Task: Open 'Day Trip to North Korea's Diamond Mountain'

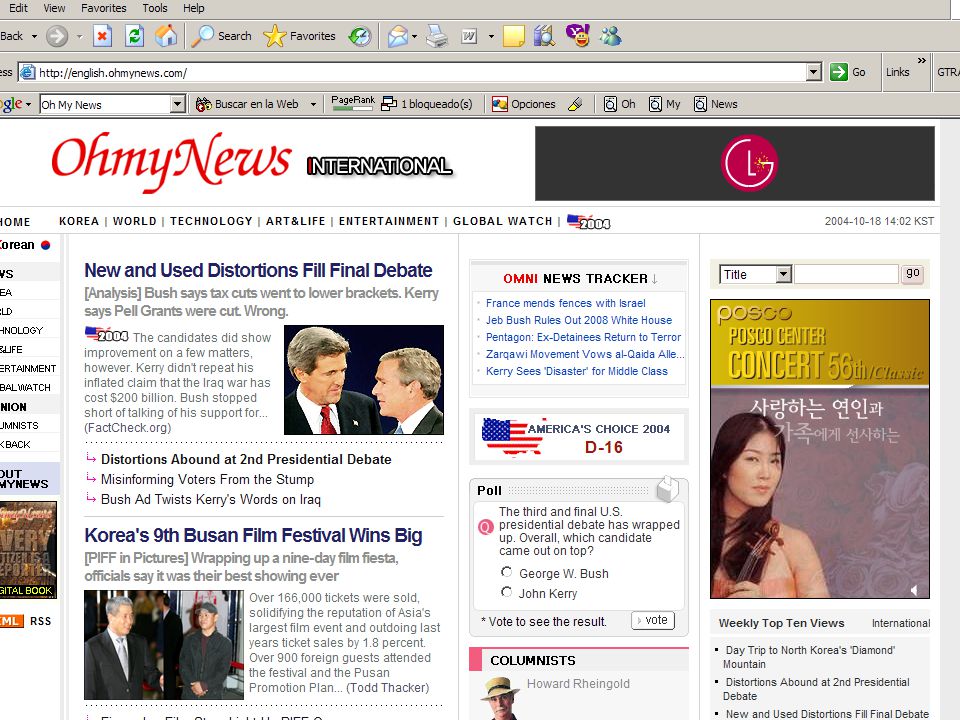Action: (x=808, y=657)
